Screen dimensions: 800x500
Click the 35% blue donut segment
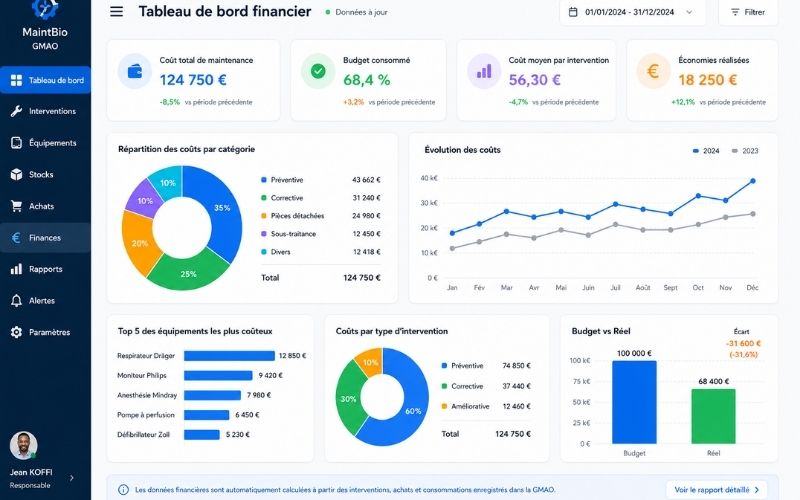[220, 209]
